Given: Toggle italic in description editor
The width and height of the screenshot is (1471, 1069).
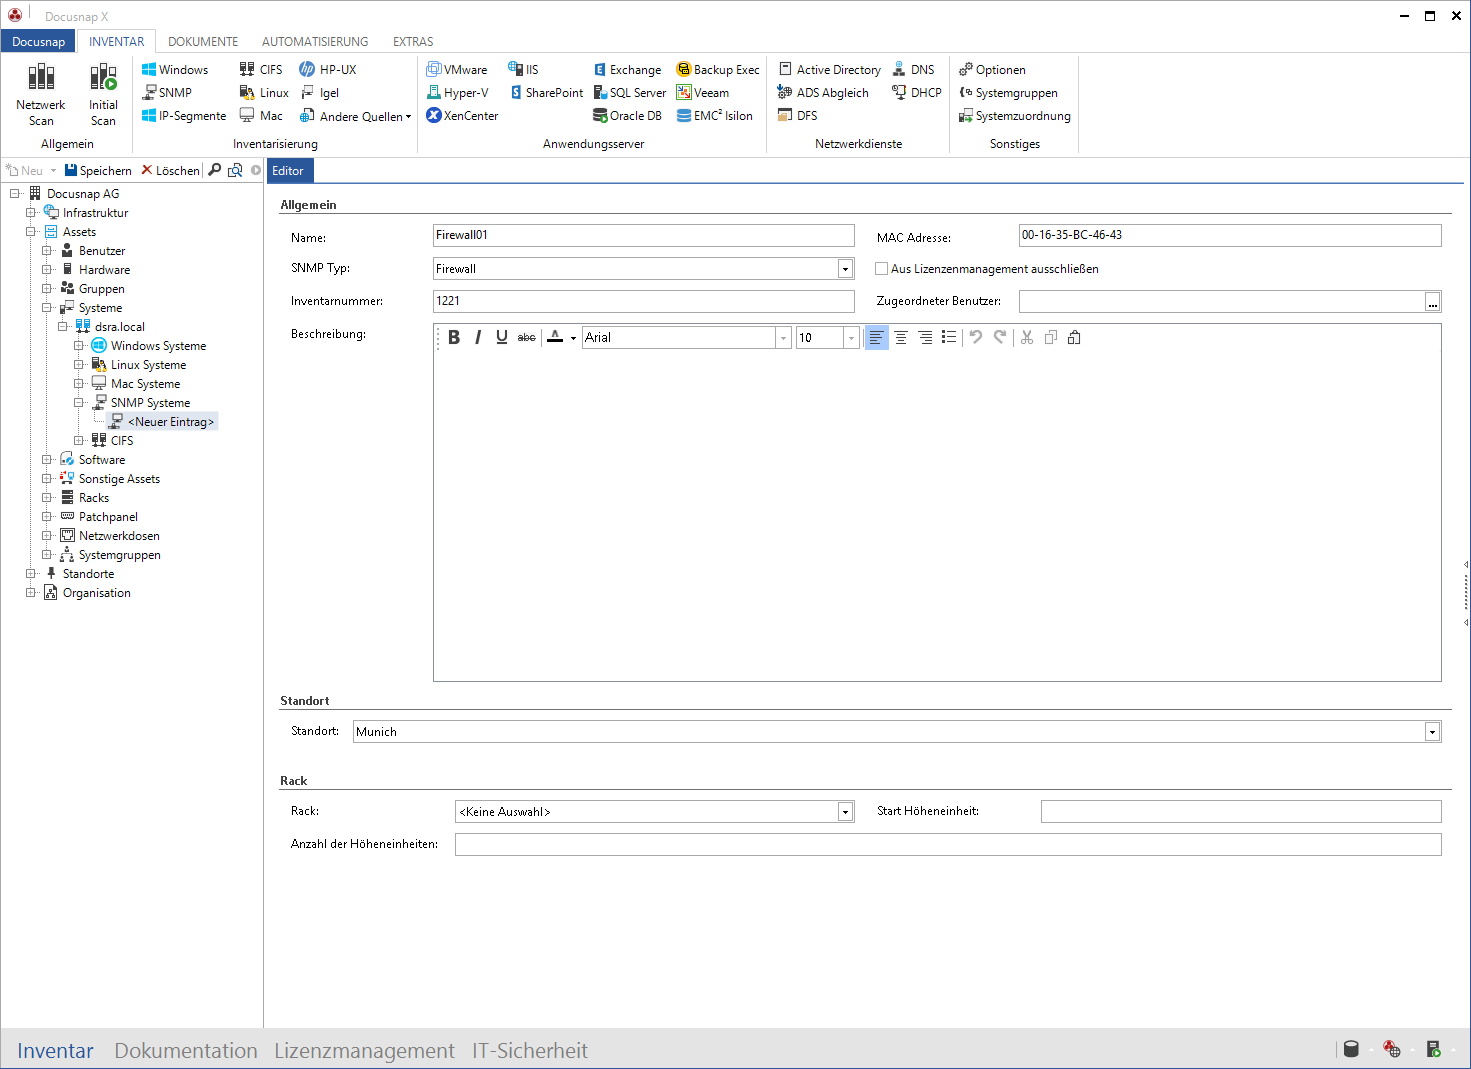Looking at the screenshot, I should coord(478,338).
